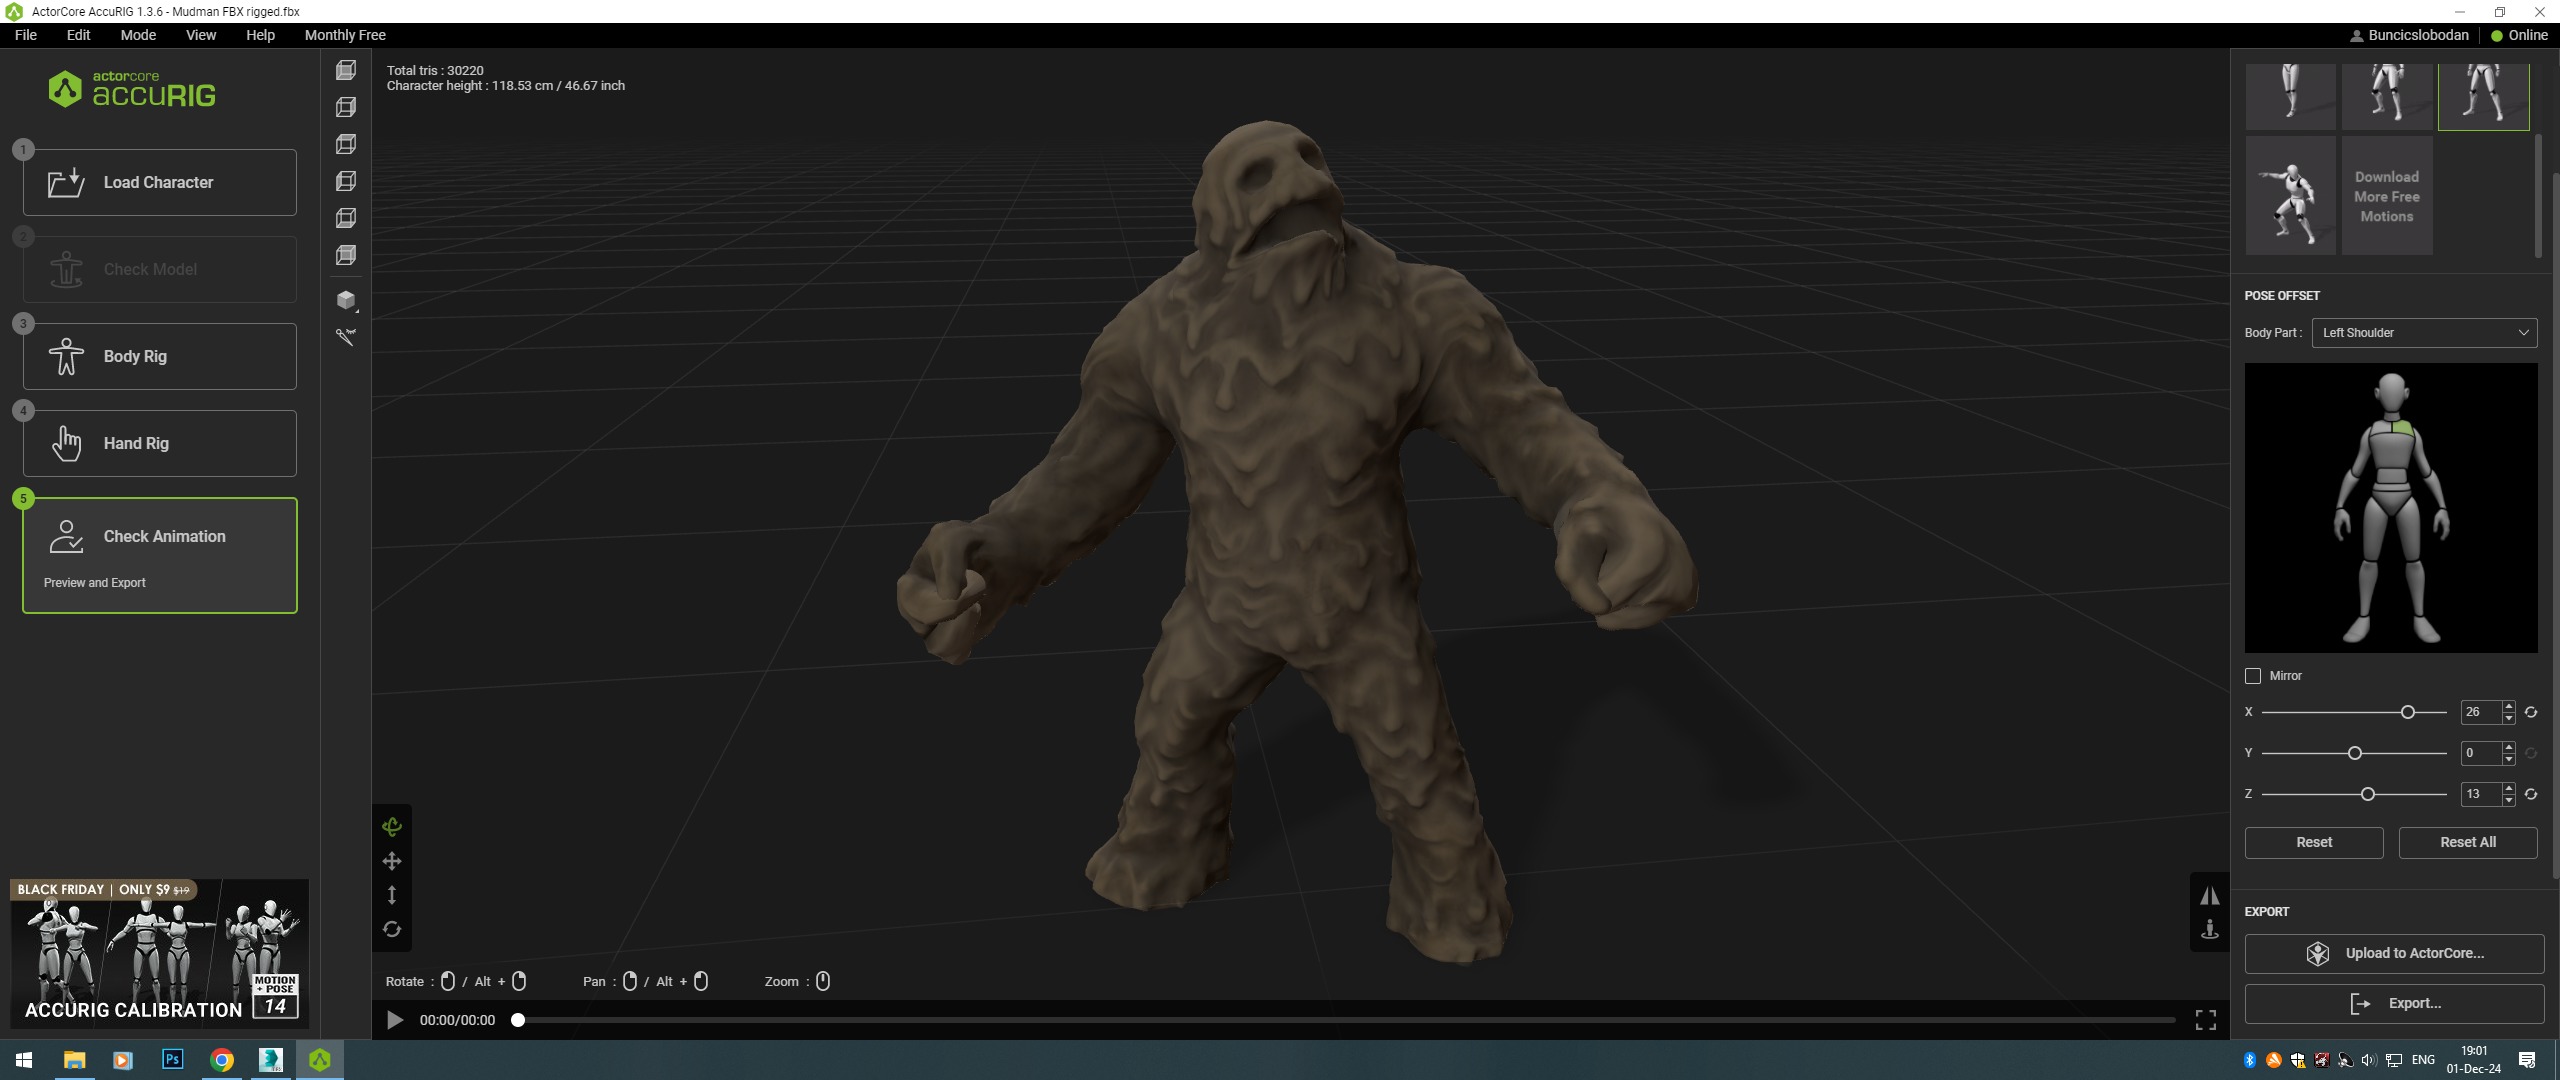Decrease the X value with down arrow
The width and height of the screenshot is (2560, 1080).
(2509, 718)
